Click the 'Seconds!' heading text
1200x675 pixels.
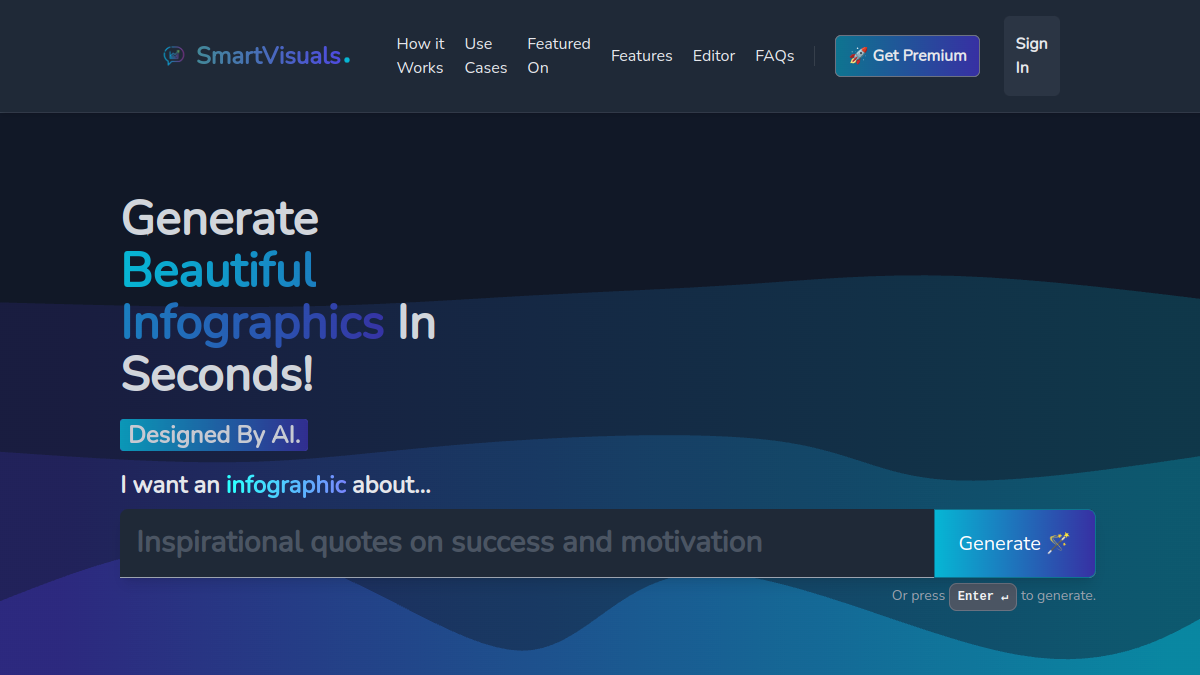tap(217, 374)
